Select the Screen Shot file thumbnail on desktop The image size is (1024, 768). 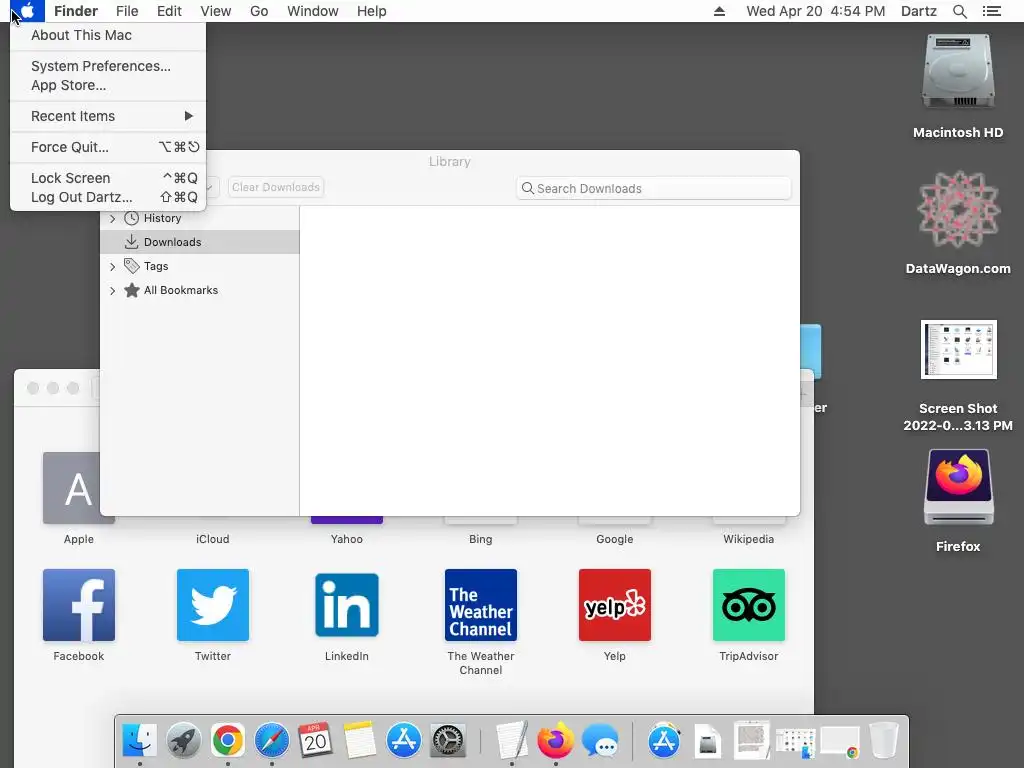tap(958, 349)
